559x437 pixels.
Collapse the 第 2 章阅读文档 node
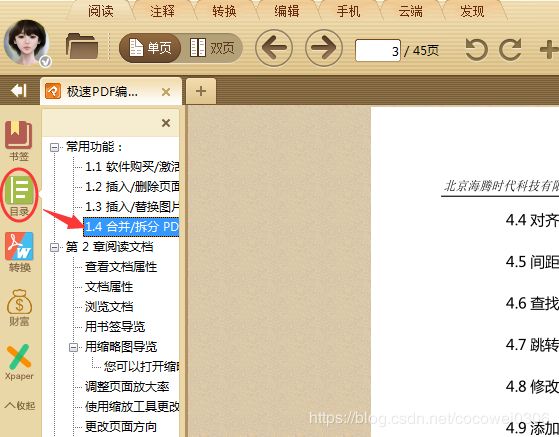pos(55,247)
